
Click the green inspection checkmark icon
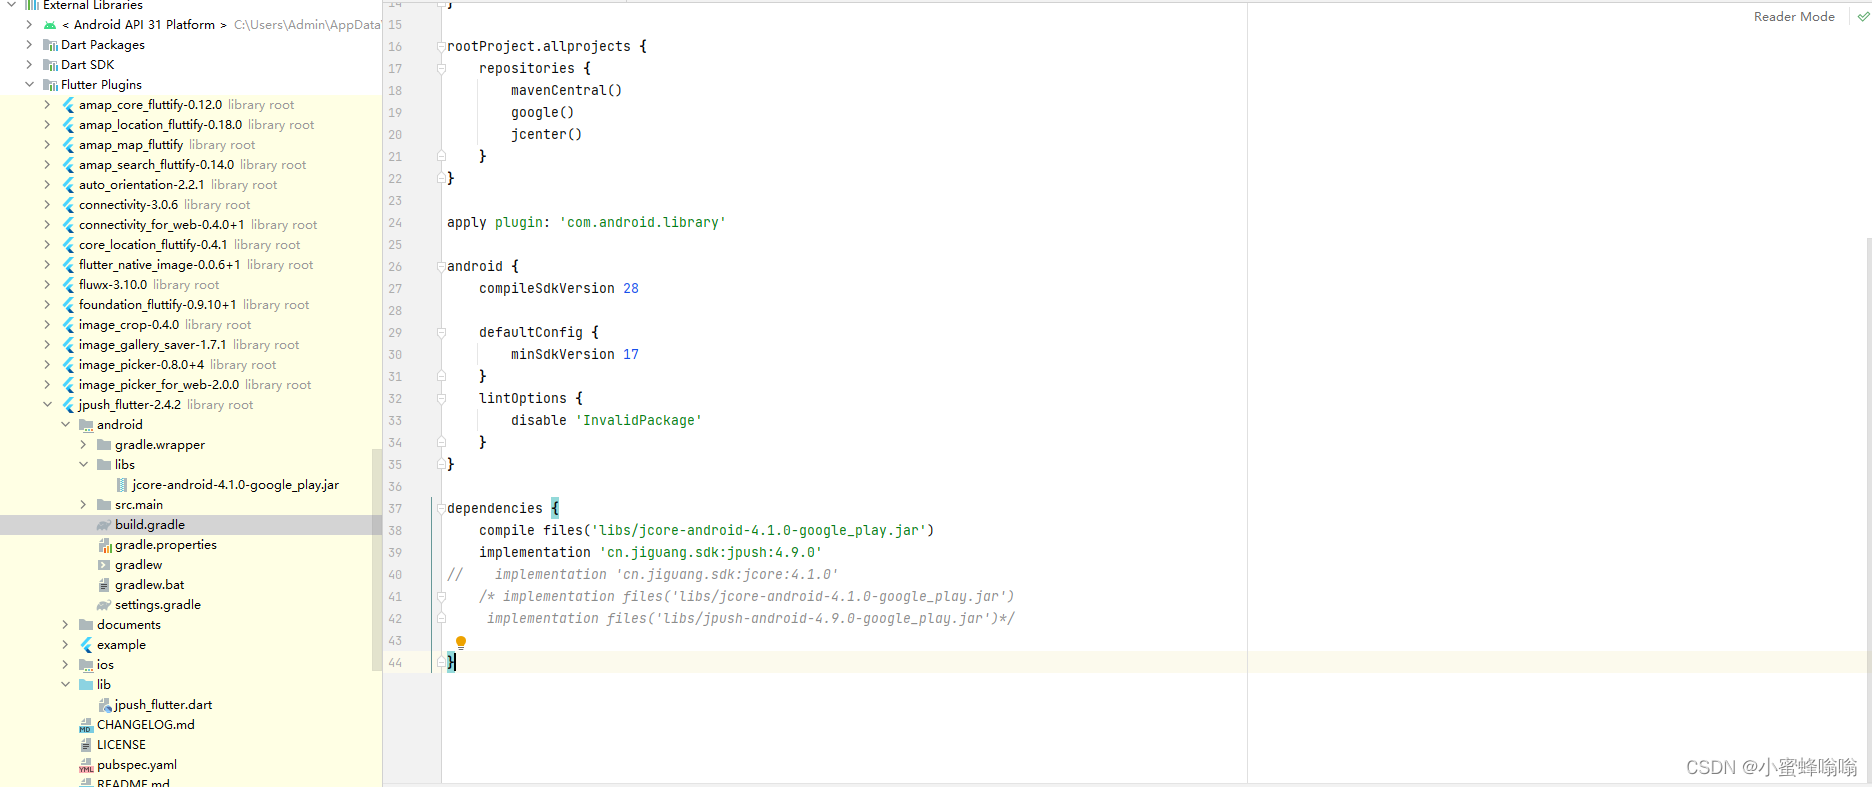click(1863, 17)
